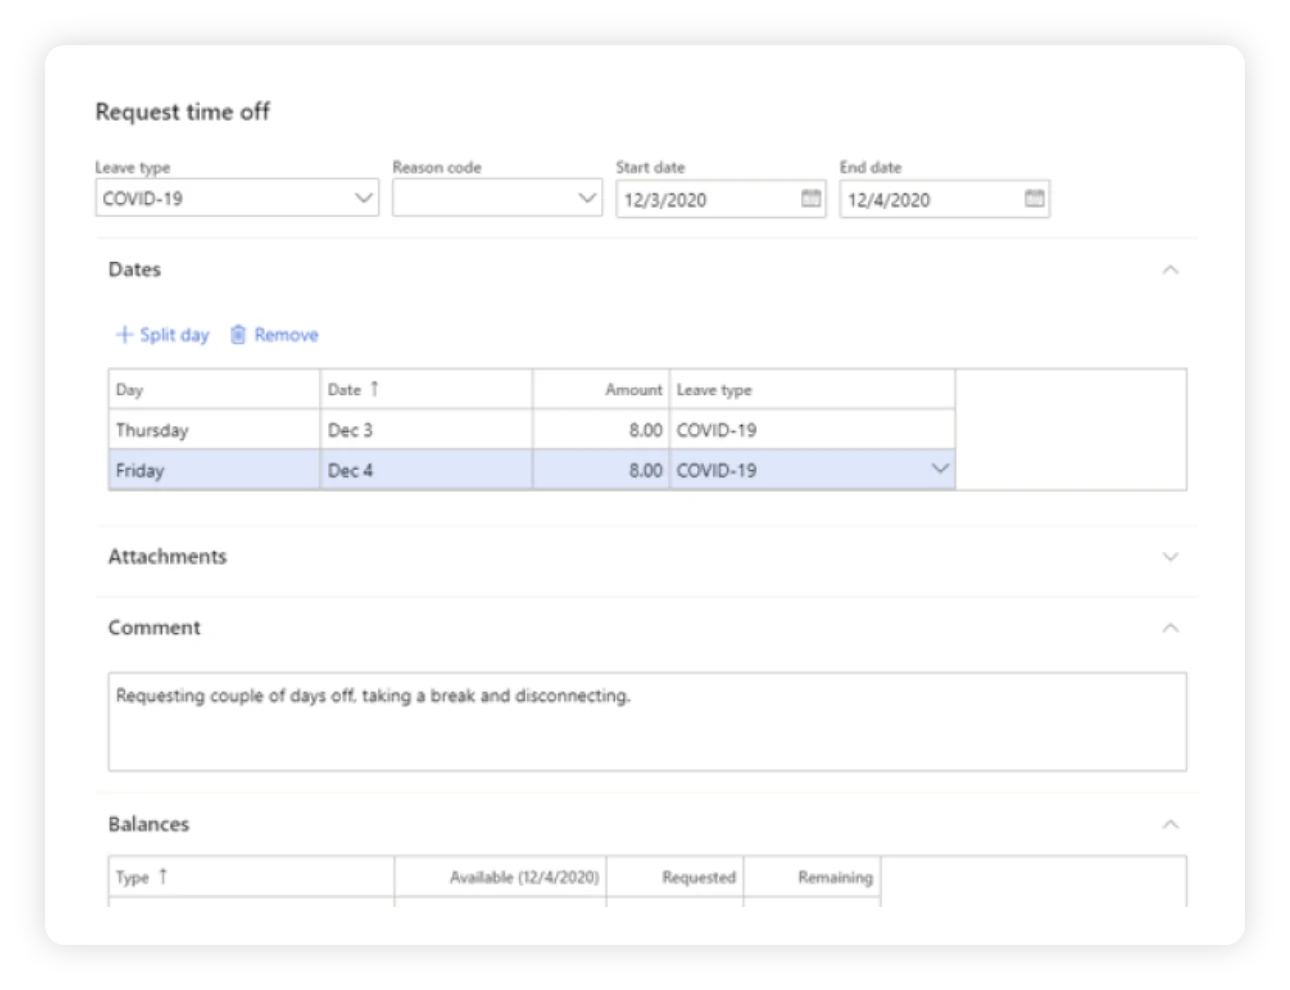Expand the Attachments section
Image resolution: width=1290 pixels, height=990 pixels.
click(1170, 557)
